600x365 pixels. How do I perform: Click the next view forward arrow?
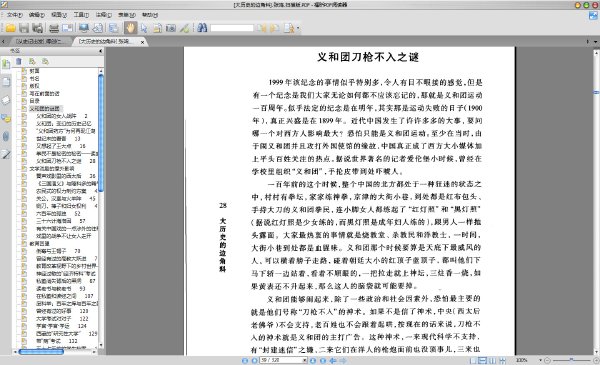point(343,360)
